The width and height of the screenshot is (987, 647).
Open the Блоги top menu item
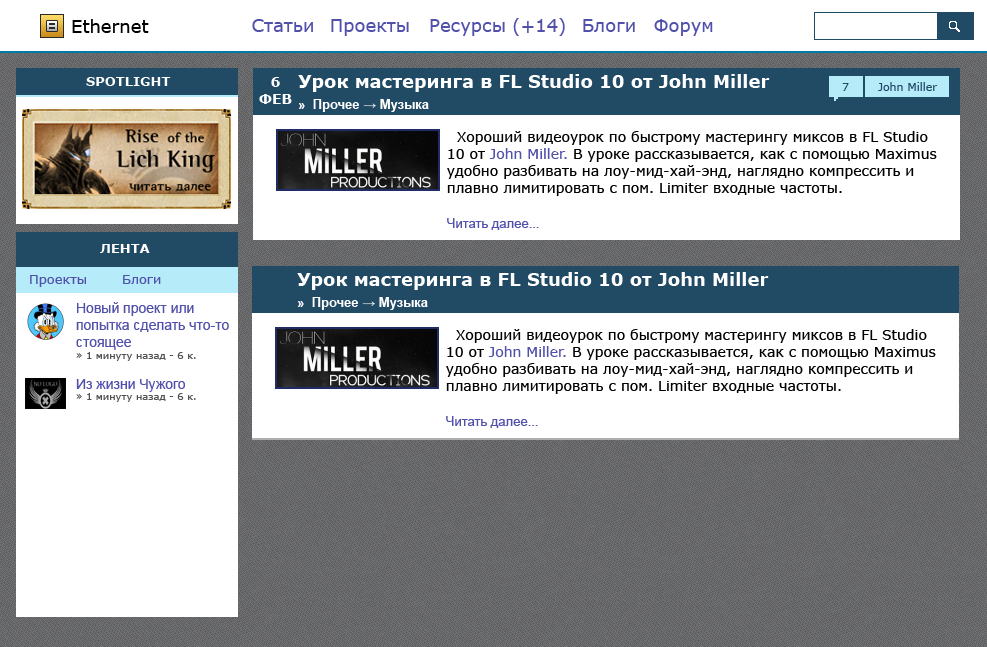(609, 26)
